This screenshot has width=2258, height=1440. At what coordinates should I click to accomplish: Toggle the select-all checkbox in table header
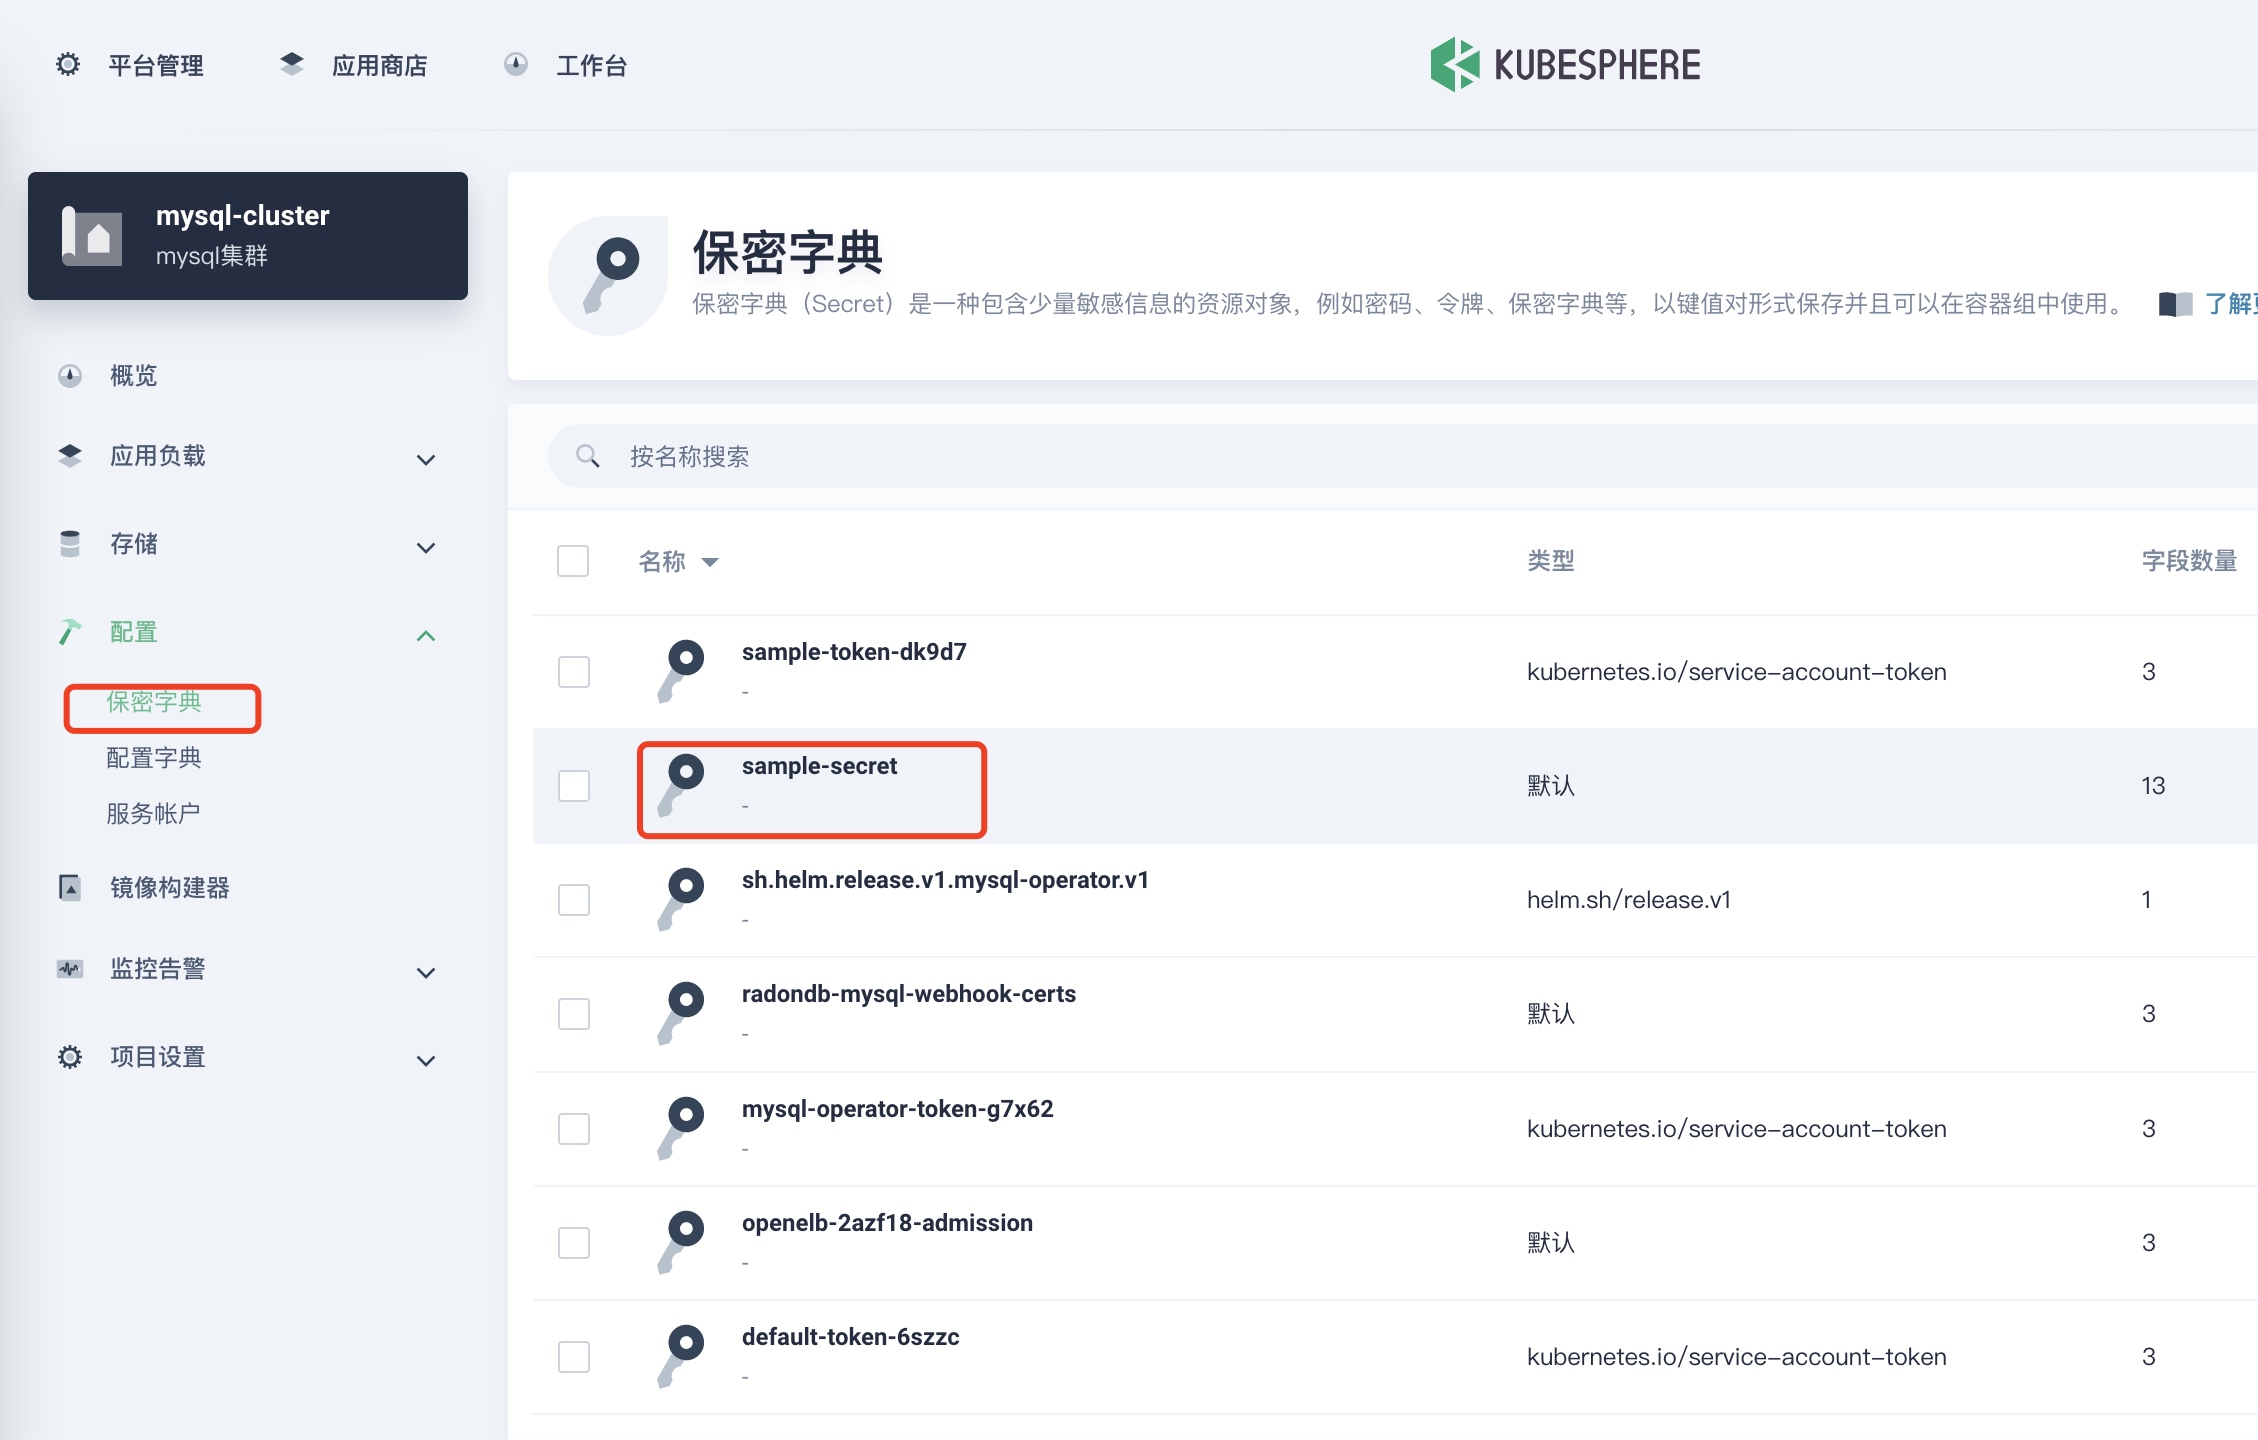coord(573,561)
